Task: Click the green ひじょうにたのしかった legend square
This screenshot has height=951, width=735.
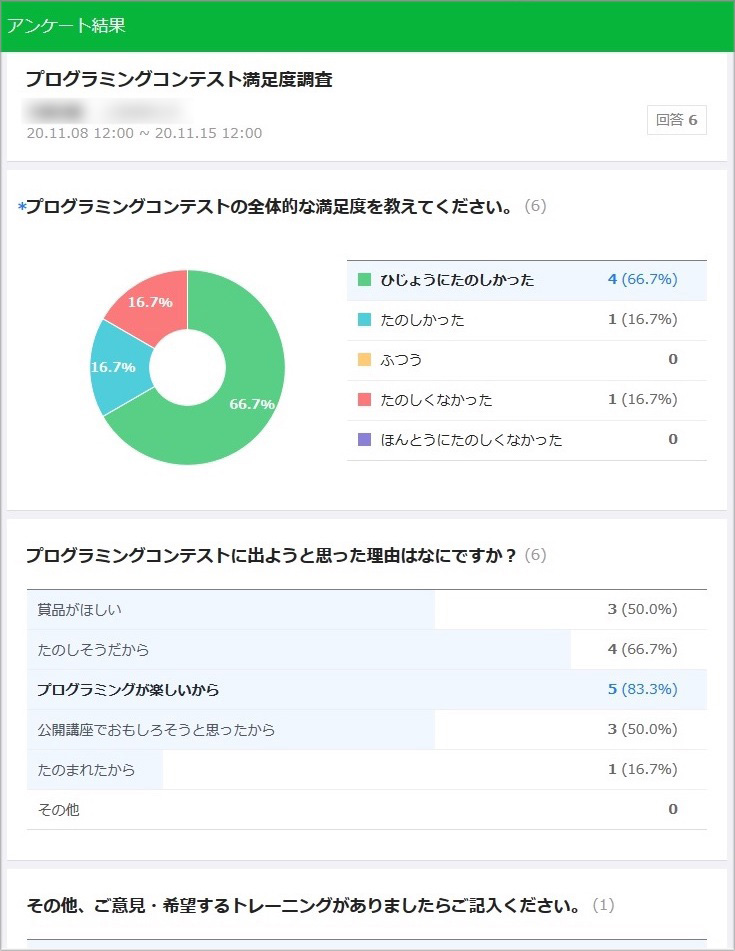Action: point(364,280)
